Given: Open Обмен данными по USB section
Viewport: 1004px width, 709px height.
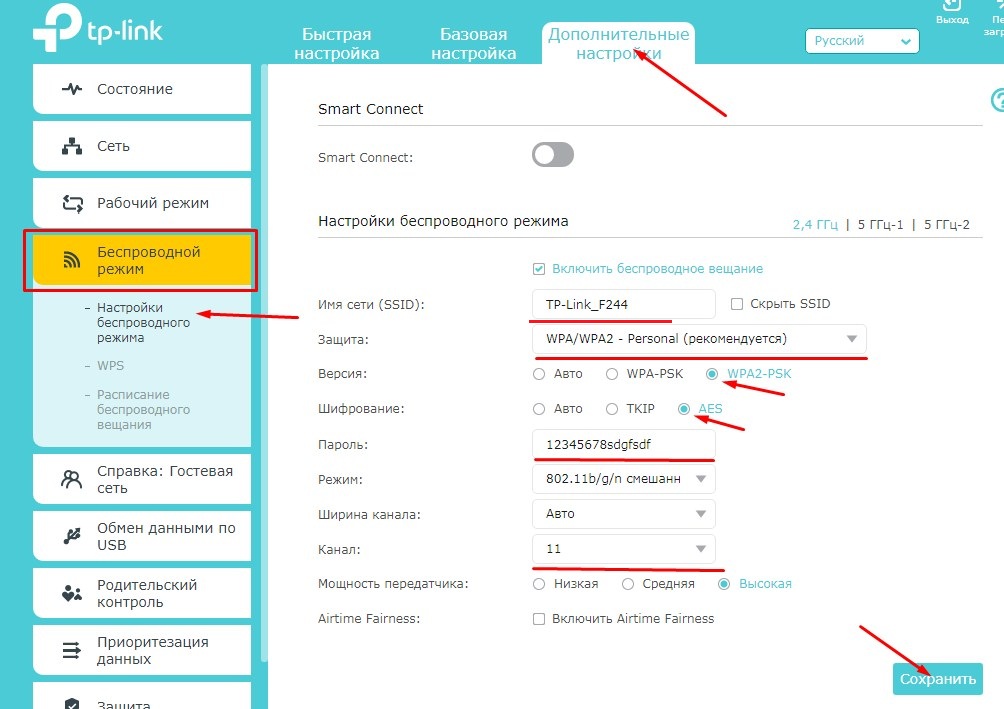Looking at the screenshot, I should pos(142,536).
